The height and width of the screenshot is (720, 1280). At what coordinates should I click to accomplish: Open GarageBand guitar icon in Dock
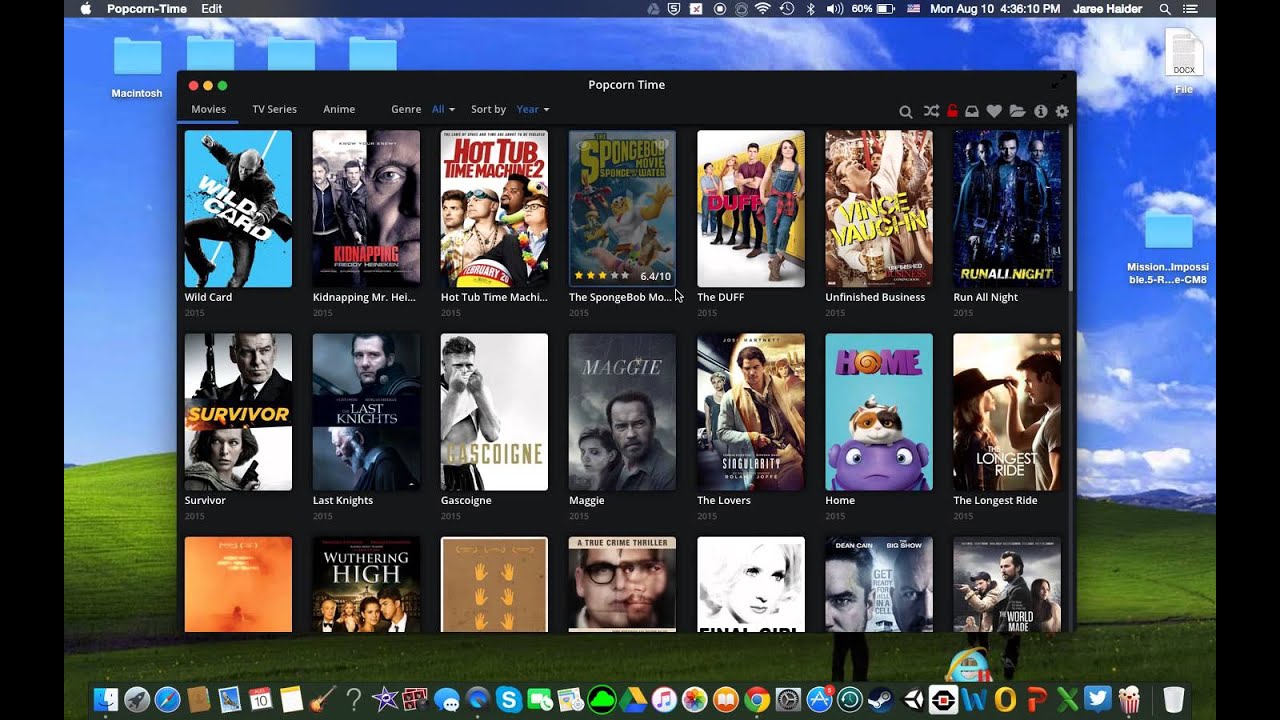click(x=322, y=700)
